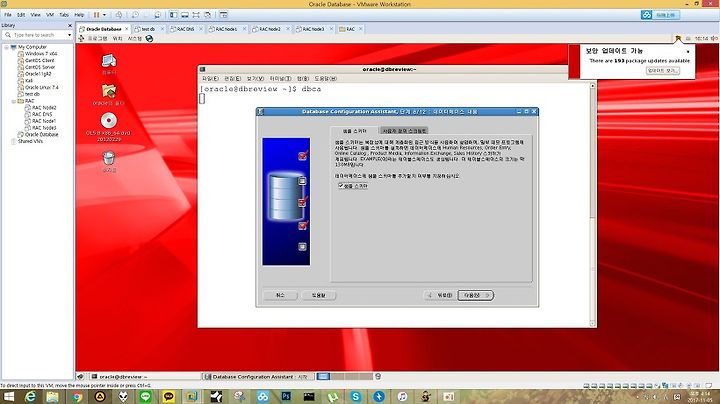Click the manage snapshots toolbar icon
The height and width of the screenshot is (404, 720).
(x=158, y=15)
